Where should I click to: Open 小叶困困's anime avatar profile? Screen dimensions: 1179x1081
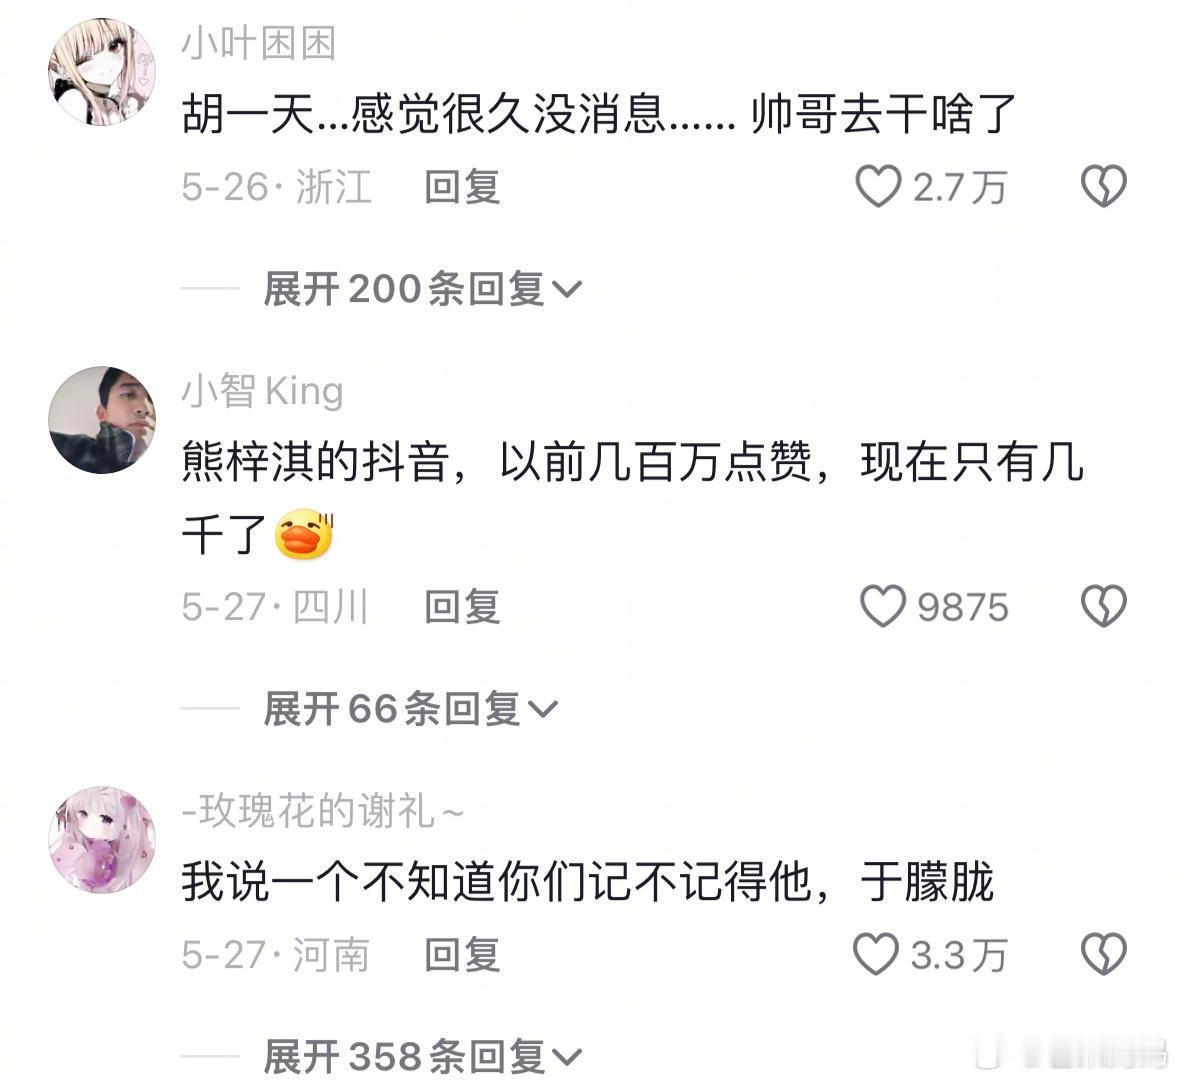102,71
